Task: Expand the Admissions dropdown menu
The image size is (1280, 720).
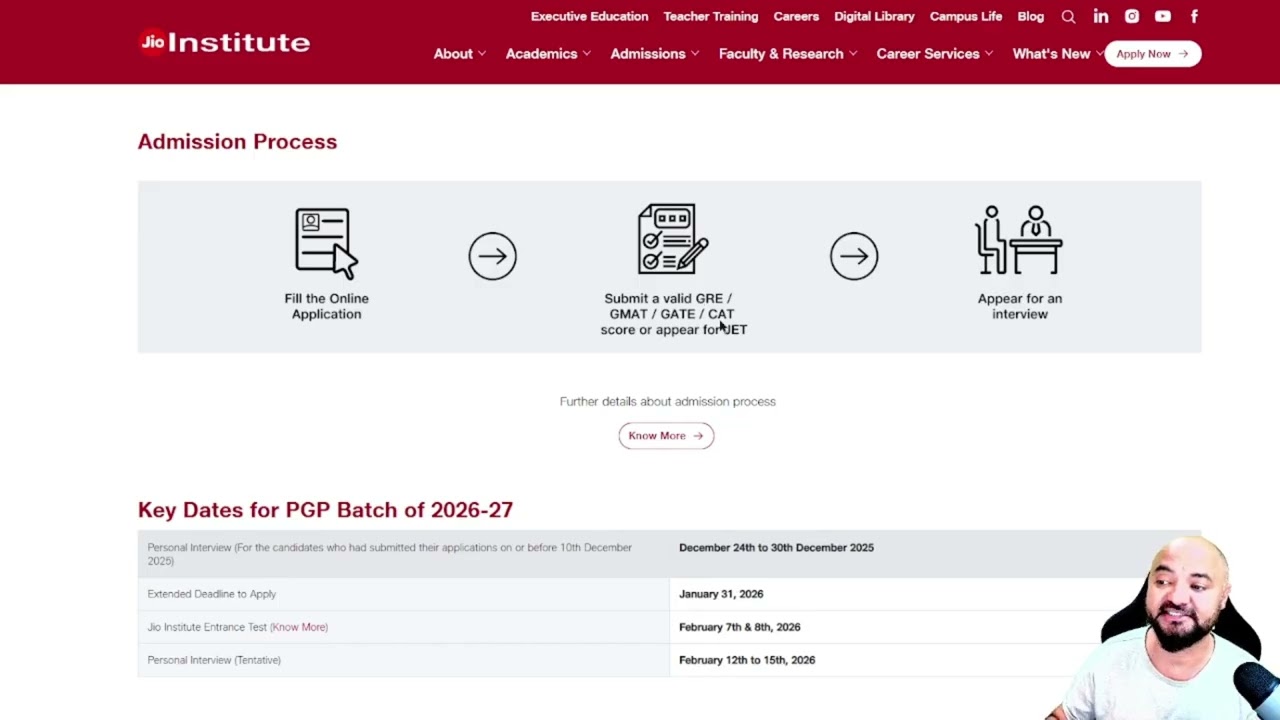Action: pos(655,54)
